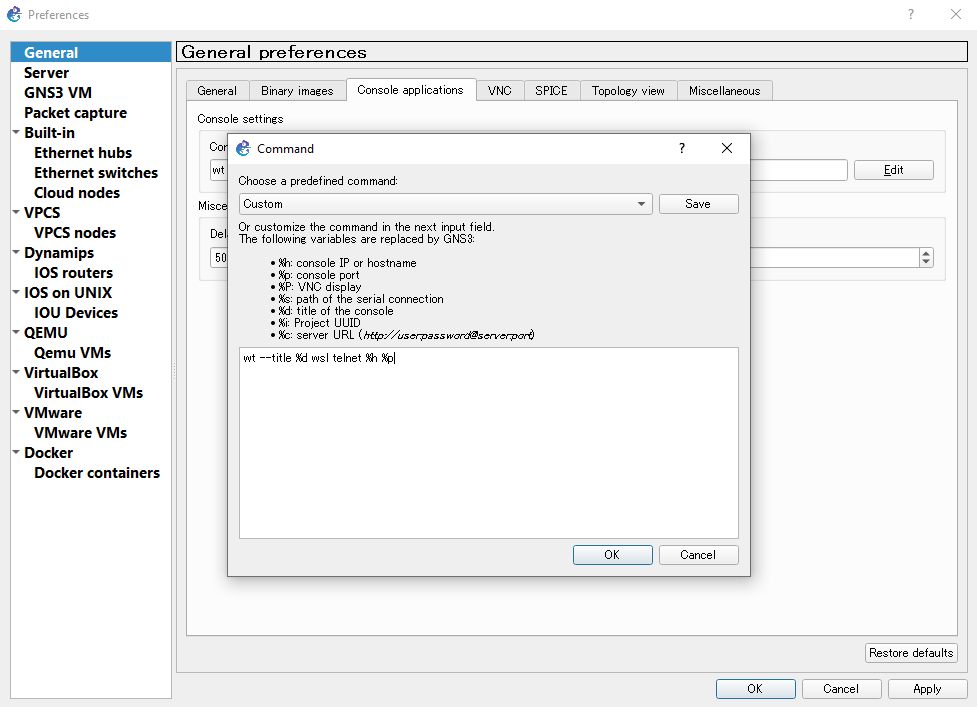Image resolution: width=977 pixels, height=707 pixels.
Task: Collapse the VPCS tree section
Action: 16,212
